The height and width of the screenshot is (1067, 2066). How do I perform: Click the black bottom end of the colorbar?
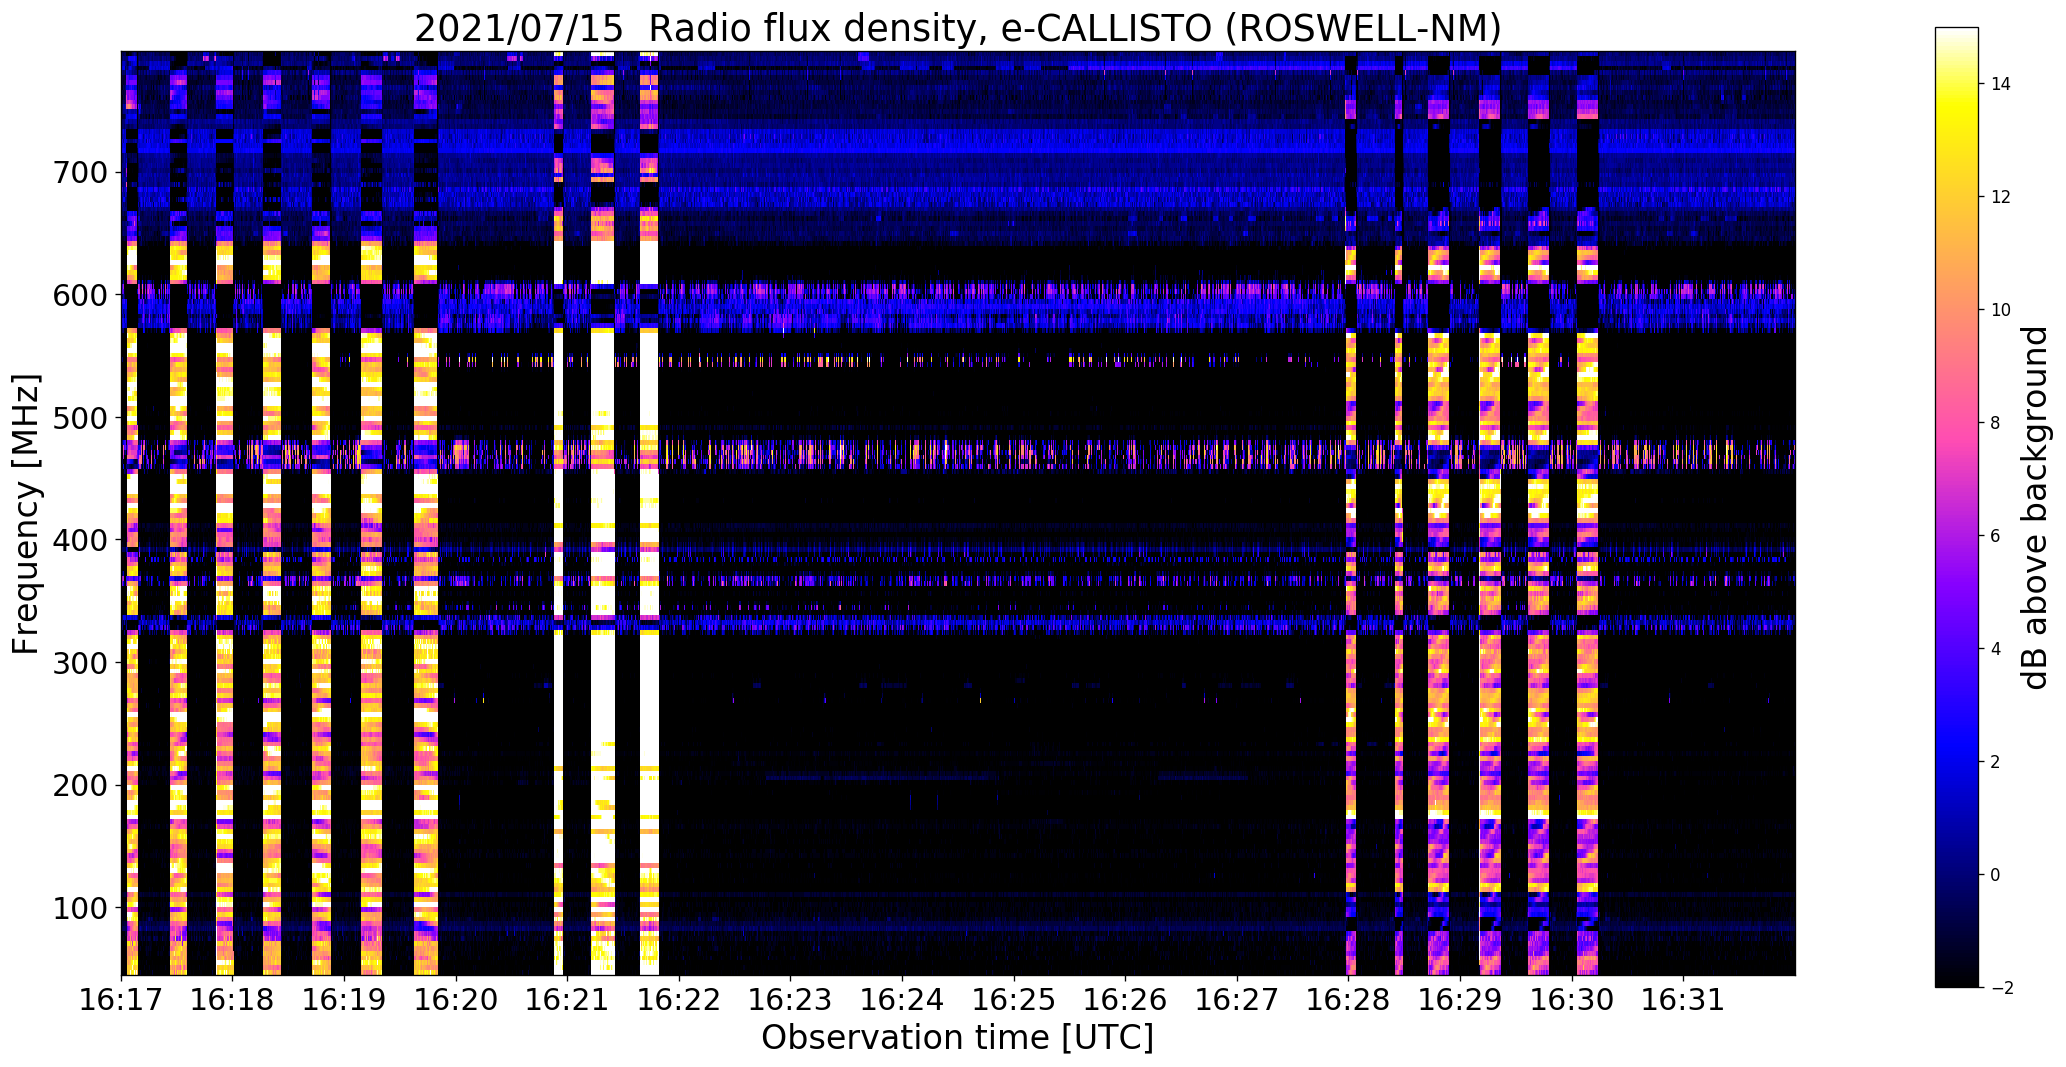tap(1956, 975)
